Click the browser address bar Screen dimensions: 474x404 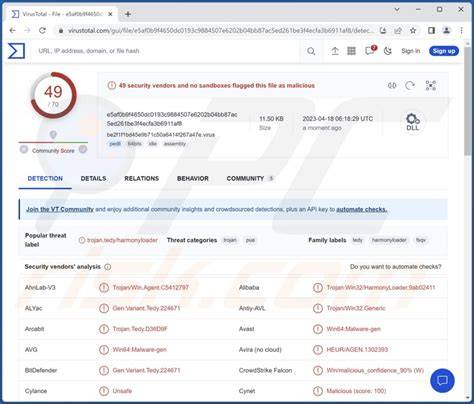(x=220, y=31)
